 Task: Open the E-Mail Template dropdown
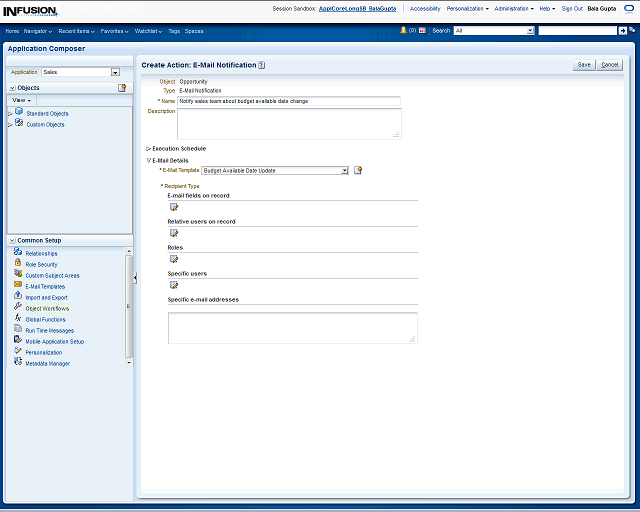coord(344,171)
